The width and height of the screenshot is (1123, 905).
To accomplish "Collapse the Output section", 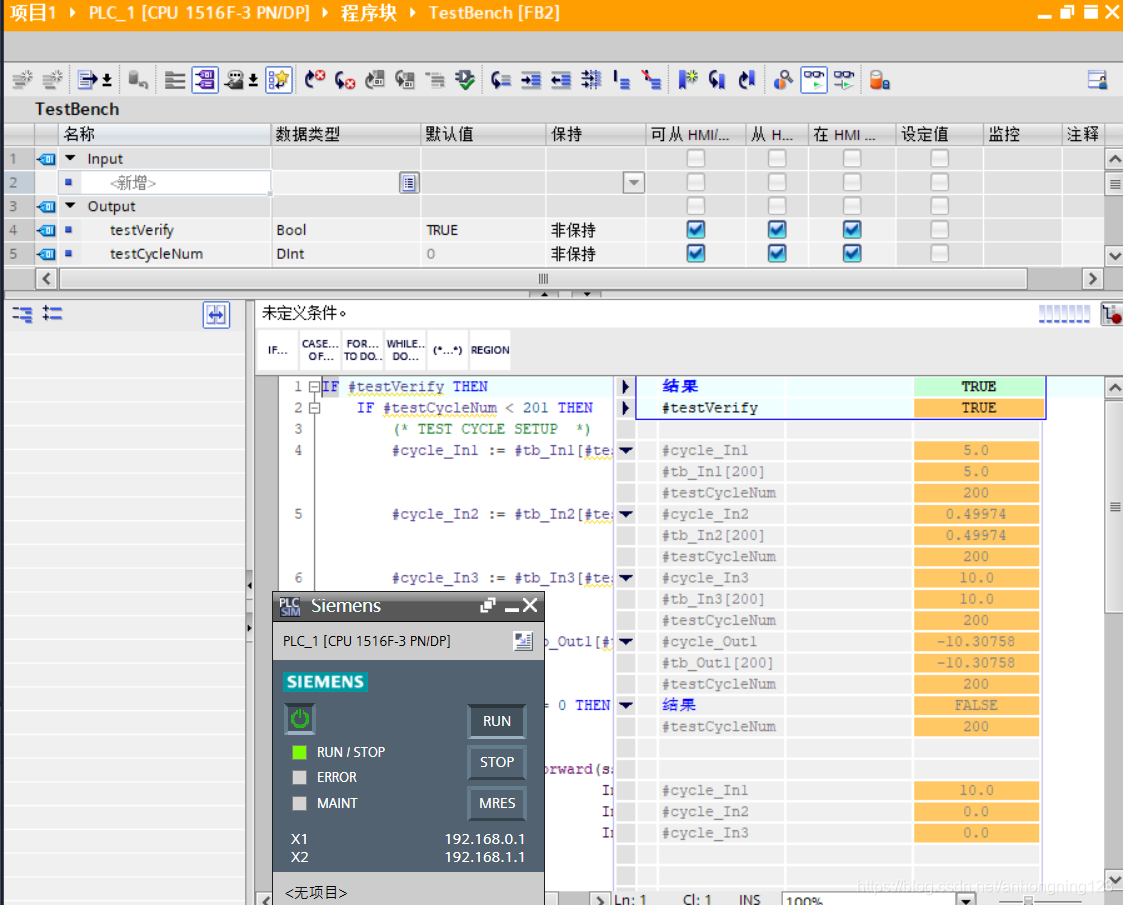I will tap(70, 205).
